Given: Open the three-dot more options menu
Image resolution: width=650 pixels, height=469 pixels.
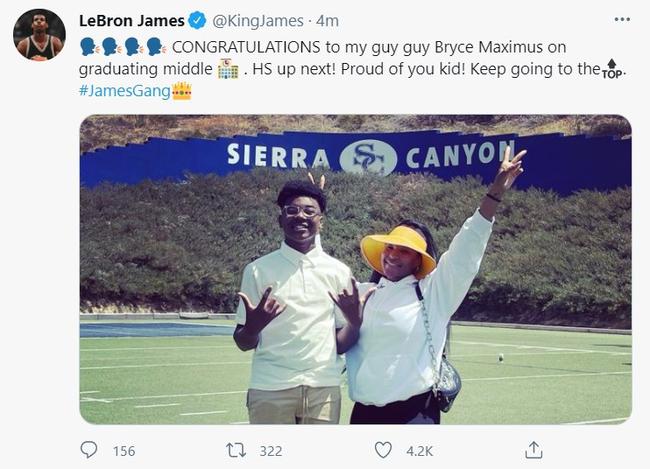Looking at the screenshot, I should pyautogui.click(x=622, y=20).
